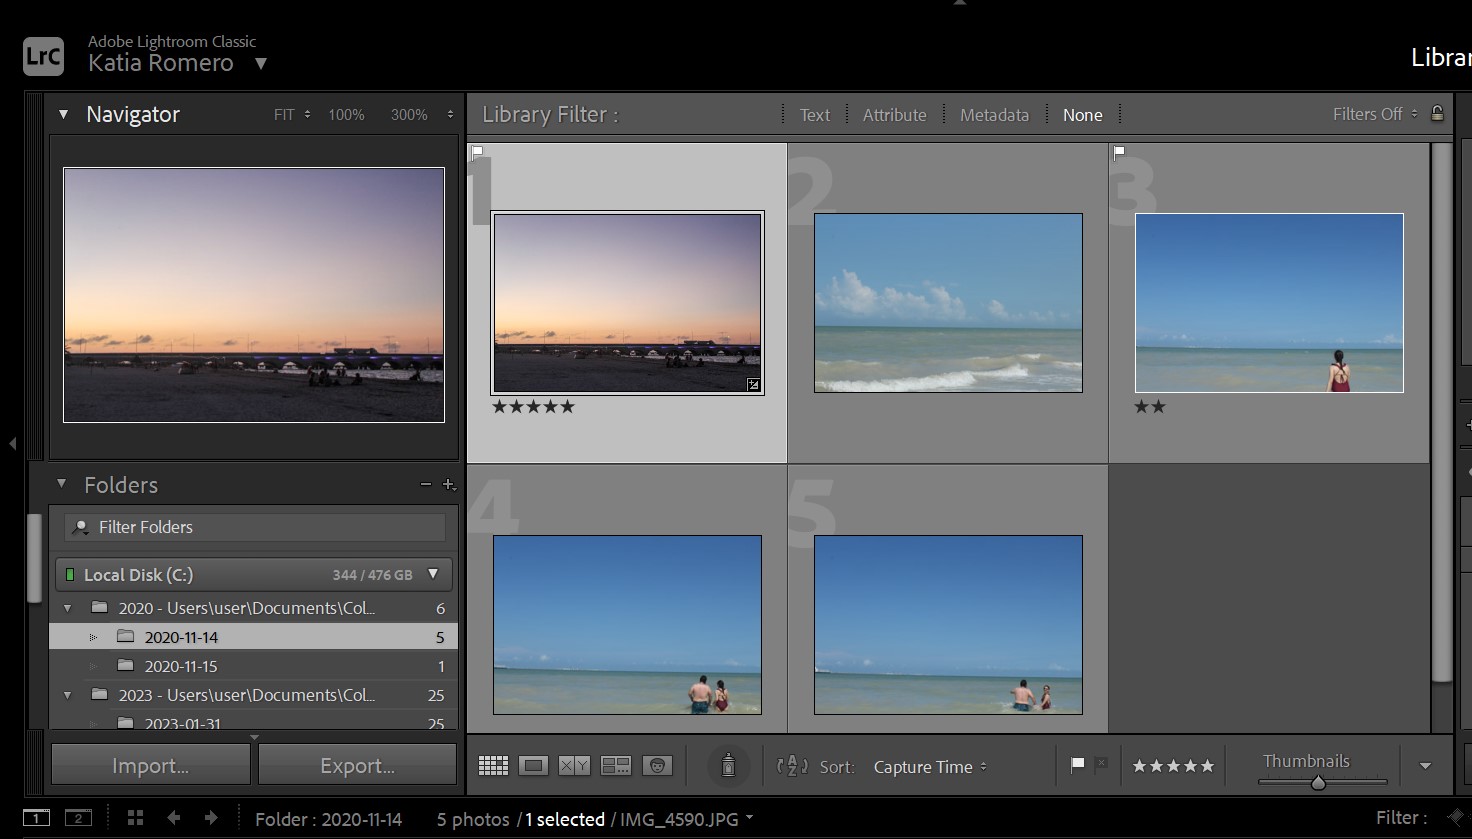This screenshot has width=1472, height=839.
Task: Toggle the flag on sunset thumbnail
Action: point(478,152)
